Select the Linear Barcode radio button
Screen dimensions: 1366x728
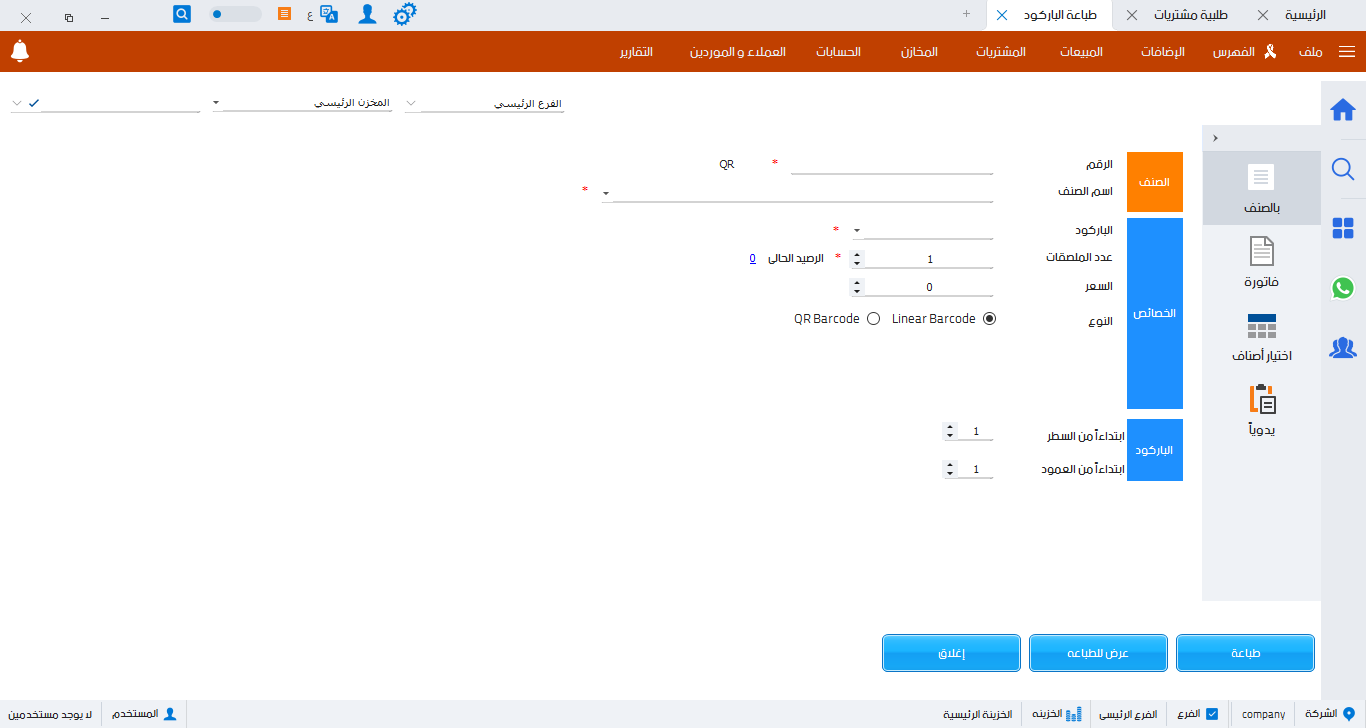pyautogui.click(x=990, y=319)
